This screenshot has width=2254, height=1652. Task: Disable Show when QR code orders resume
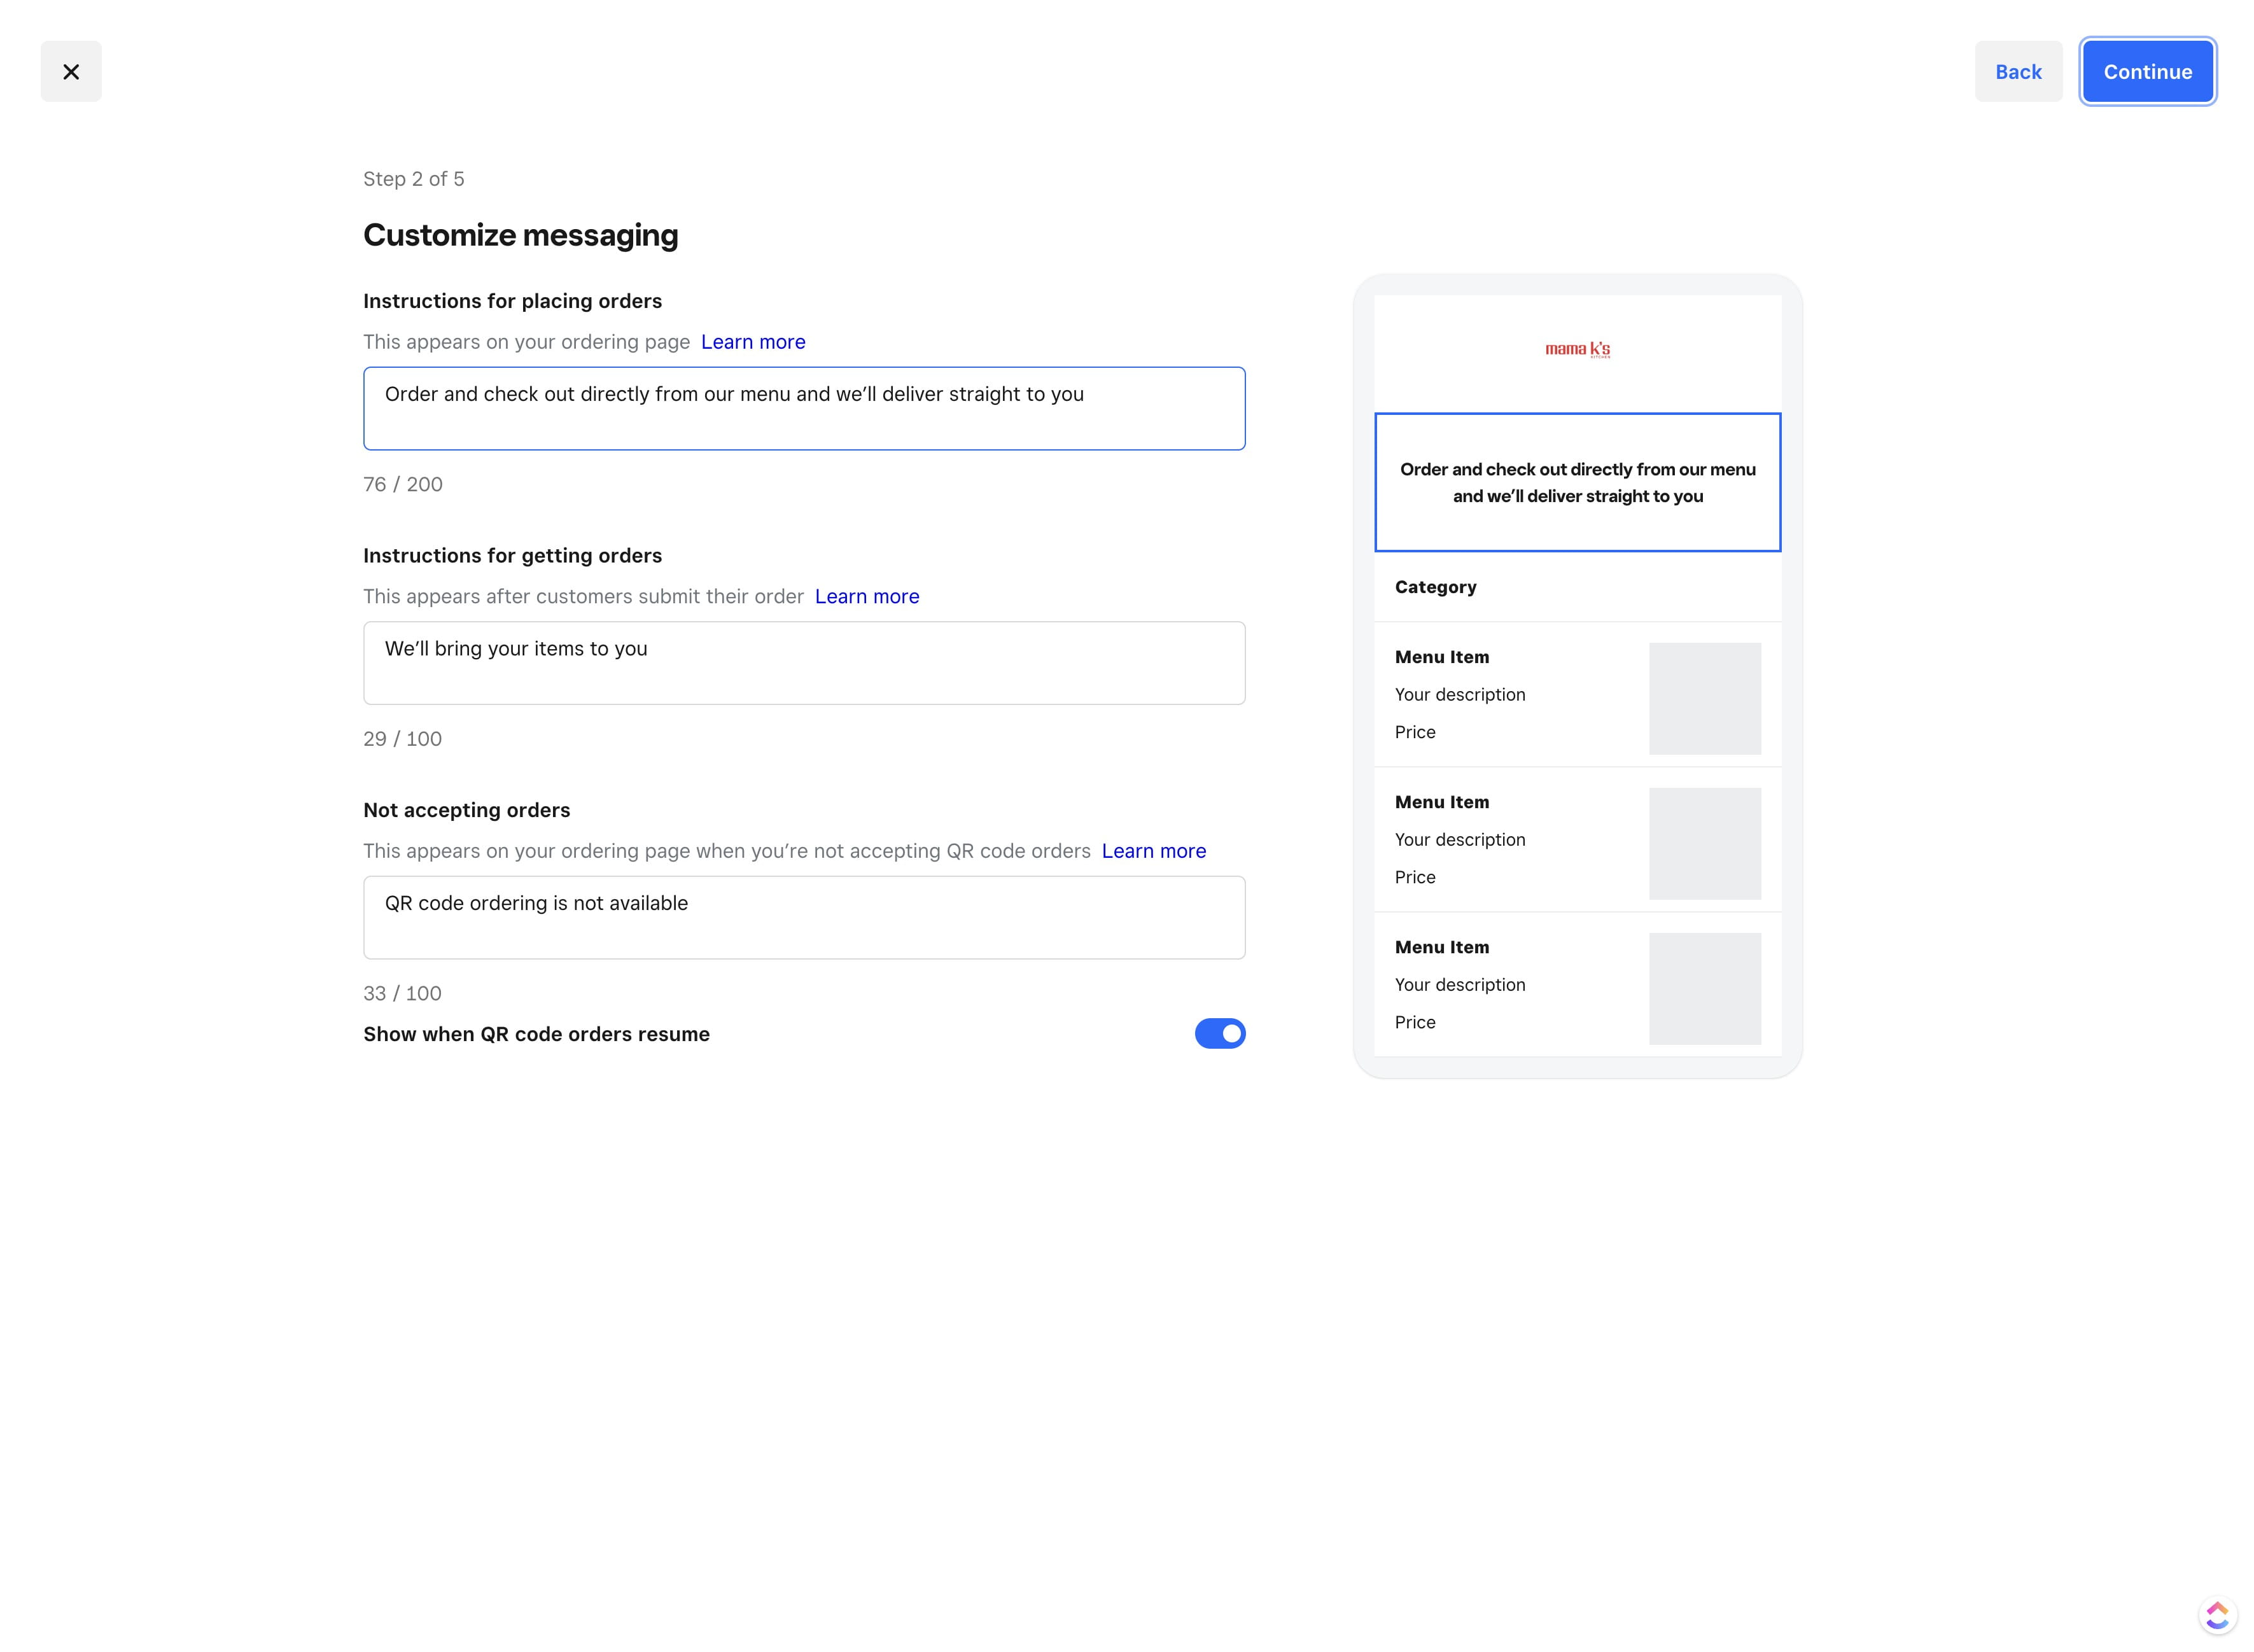pyautogui.click(x=1219, y=1033)
